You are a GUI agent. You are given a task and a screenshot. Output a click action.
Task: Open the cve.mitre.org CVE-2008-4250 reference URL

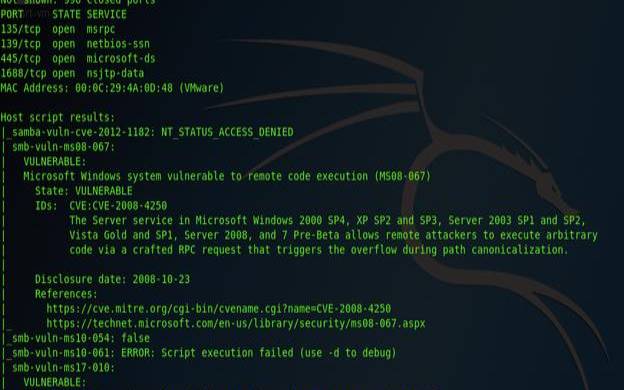pos(218,309)
